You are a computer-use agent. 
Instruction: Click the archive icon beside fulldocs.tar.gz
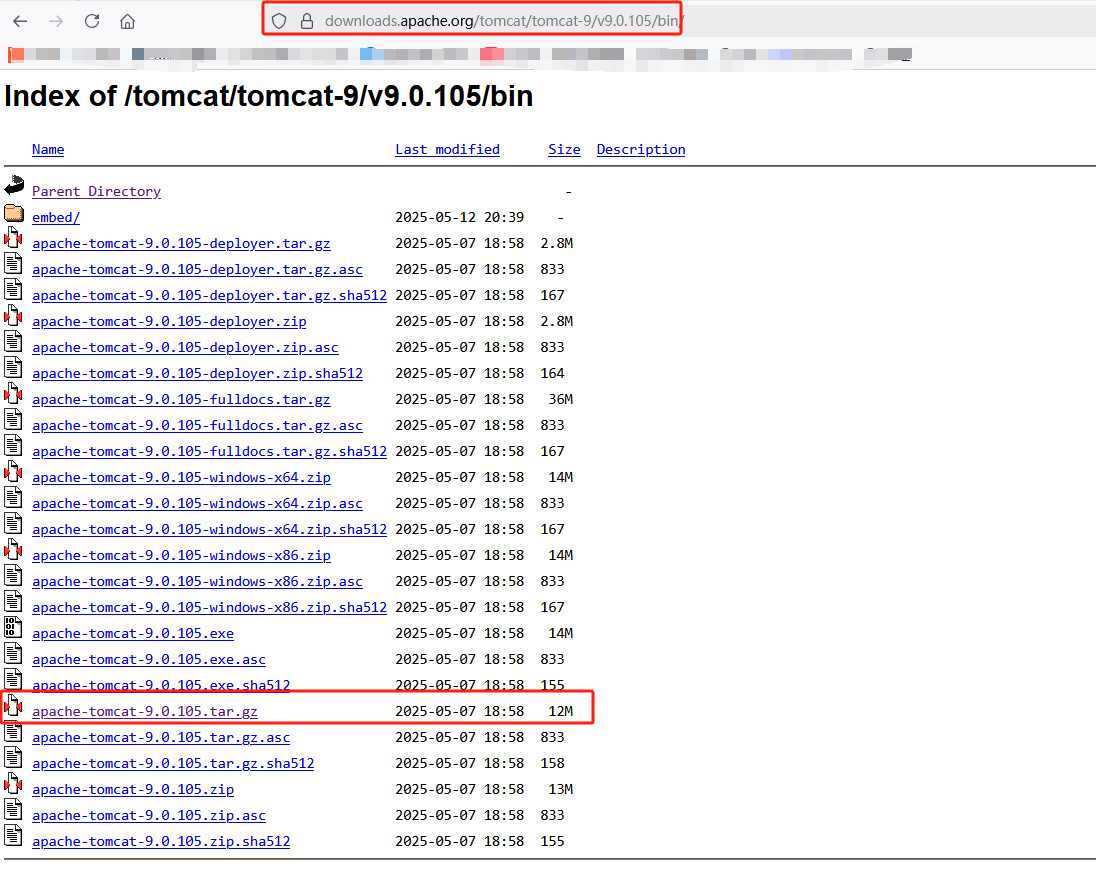click(13, 393)
